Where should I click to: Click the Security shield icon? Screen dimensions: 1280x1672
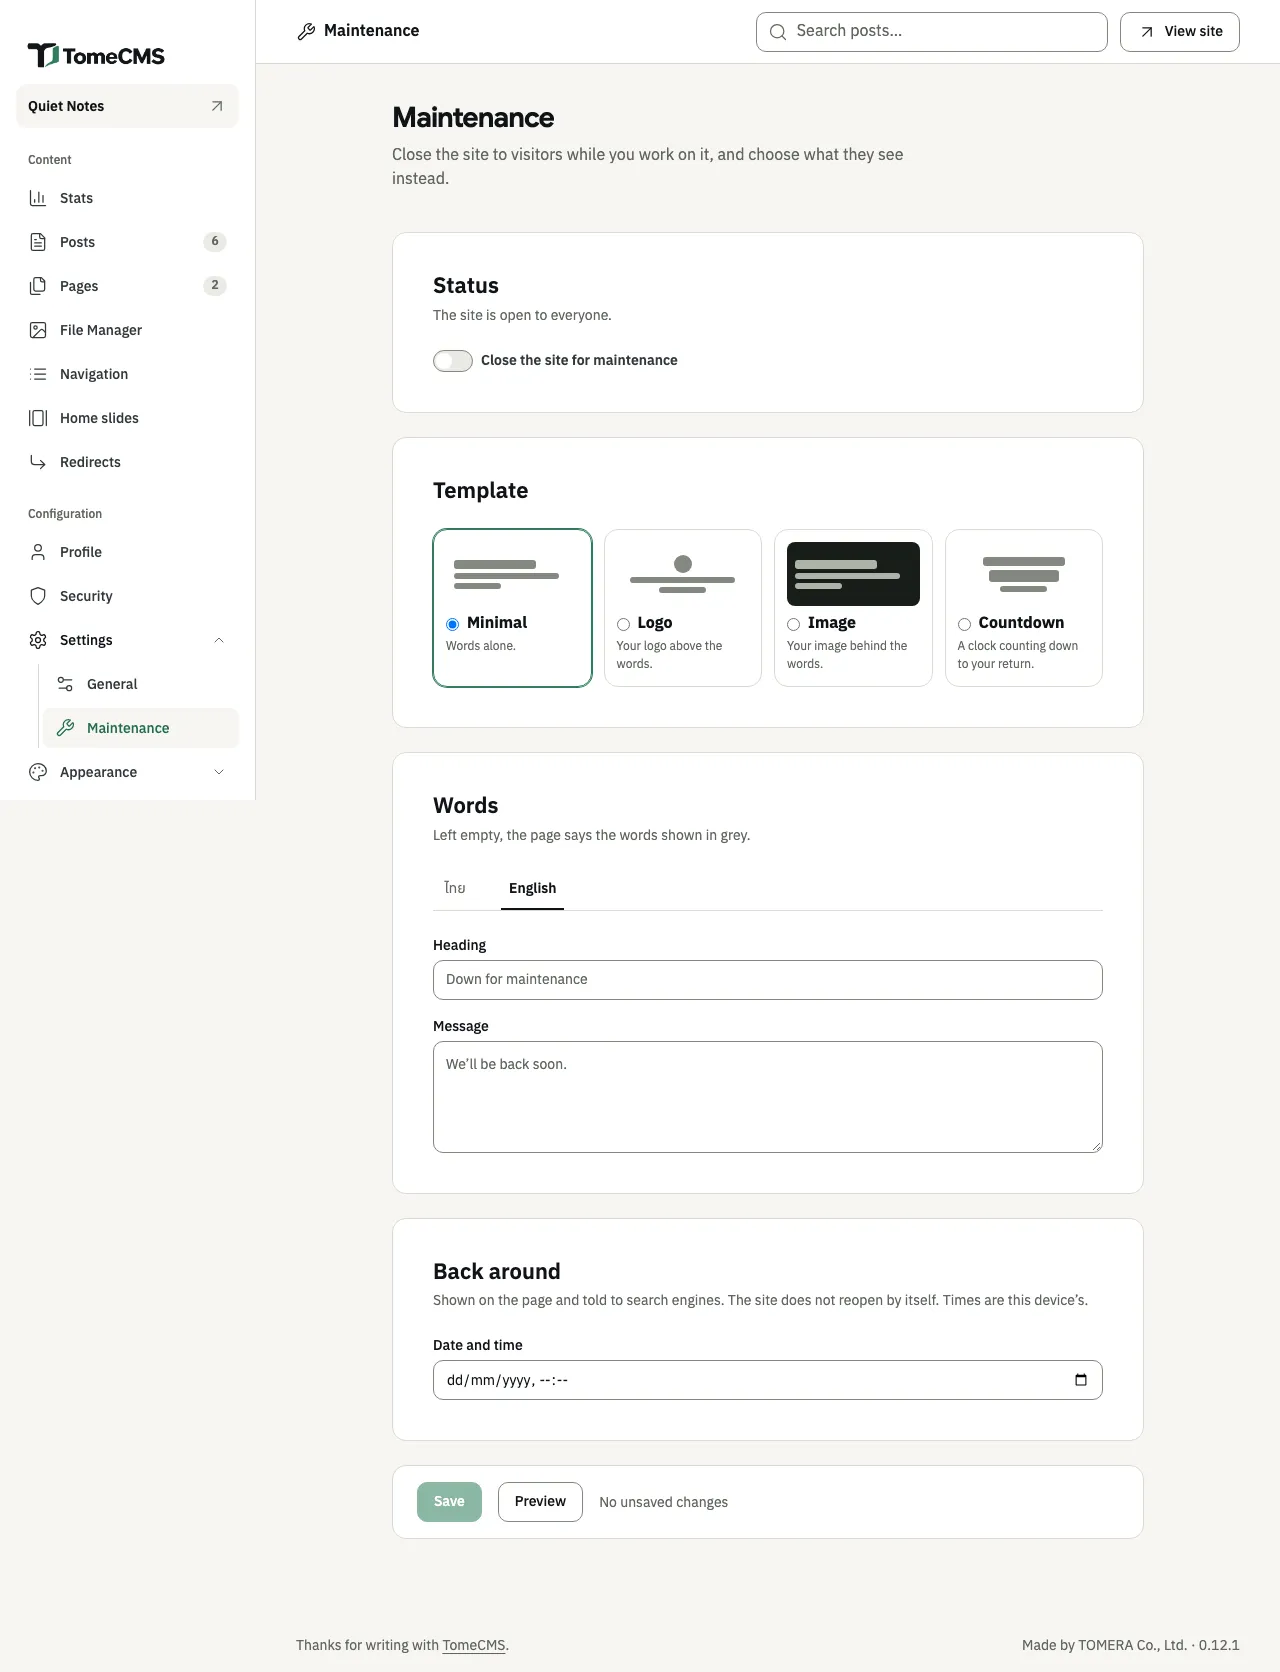tap(38, 596)
